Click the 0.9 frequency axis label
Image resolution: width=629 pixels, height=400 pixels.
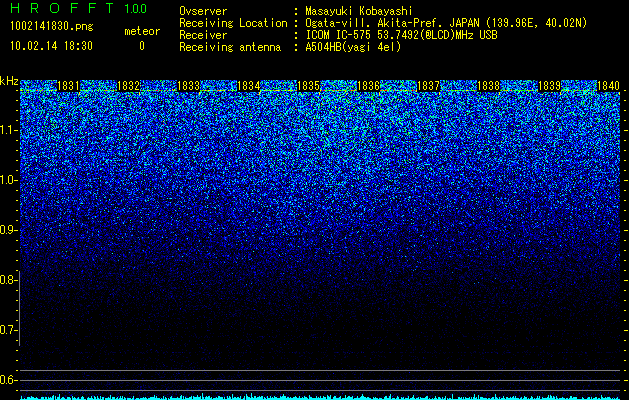[x=8, y=230]
